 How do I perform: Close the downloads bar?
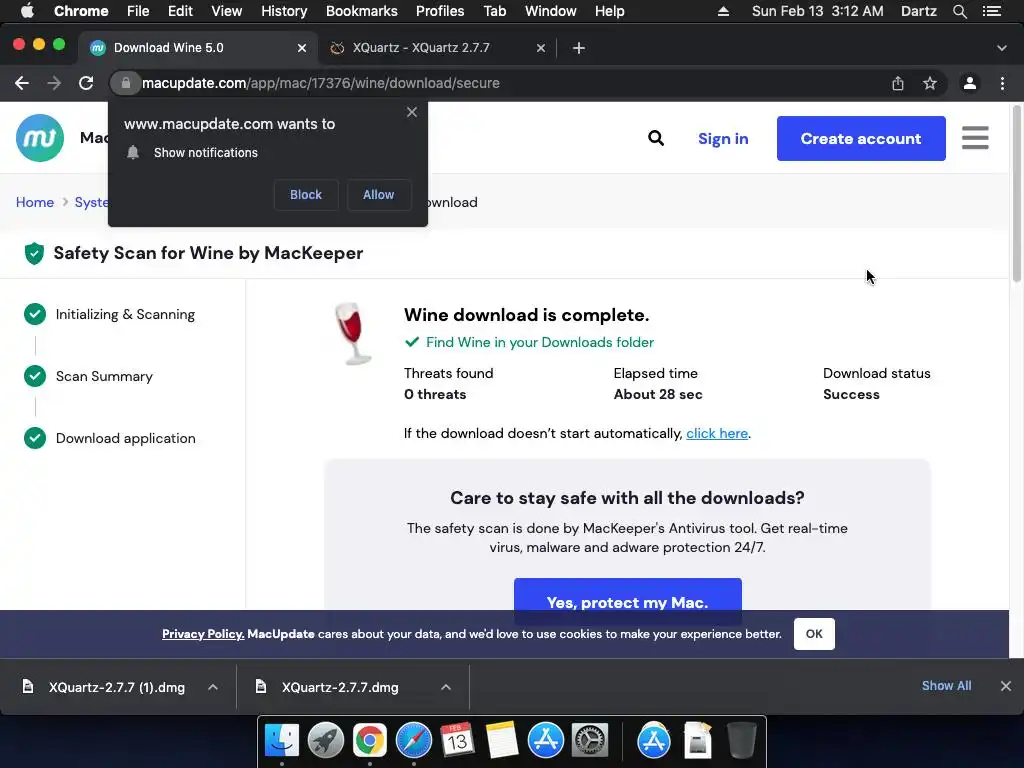pyautogui.click(x=1006, y=686)
